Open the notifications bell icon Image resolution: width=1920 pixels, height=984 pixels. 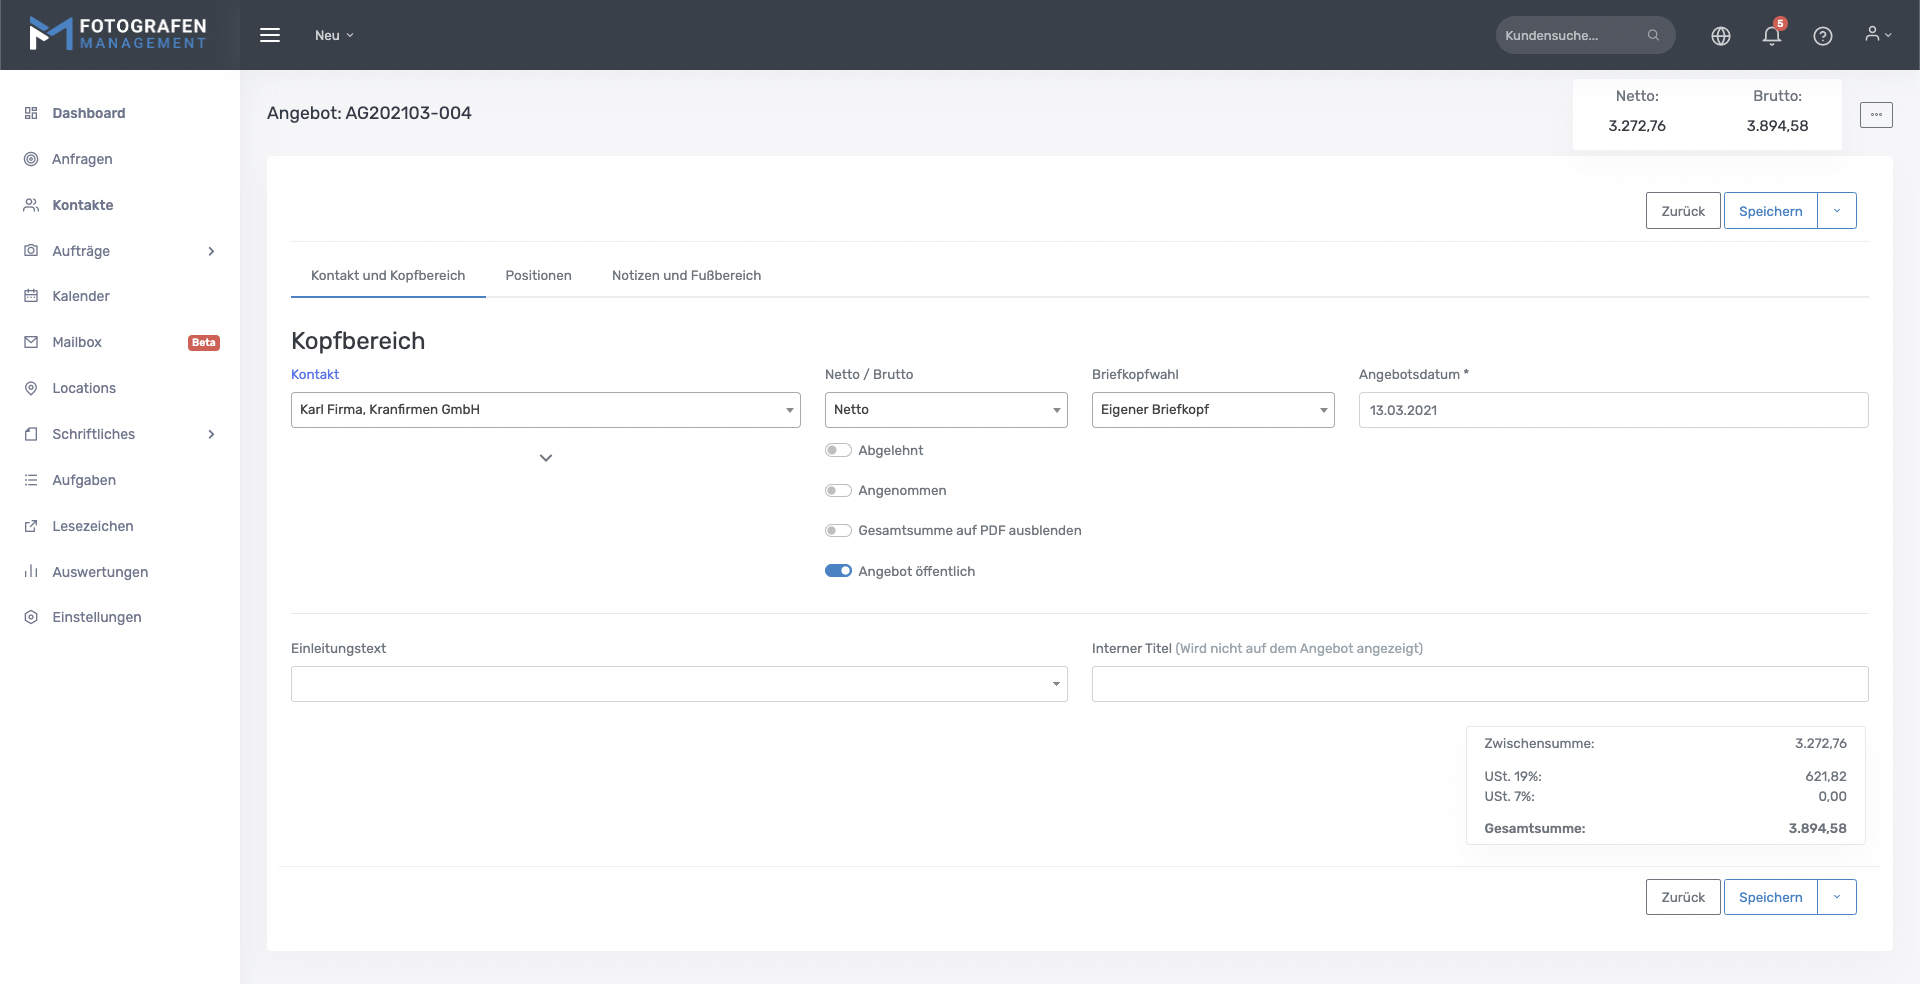point(1771,36)
